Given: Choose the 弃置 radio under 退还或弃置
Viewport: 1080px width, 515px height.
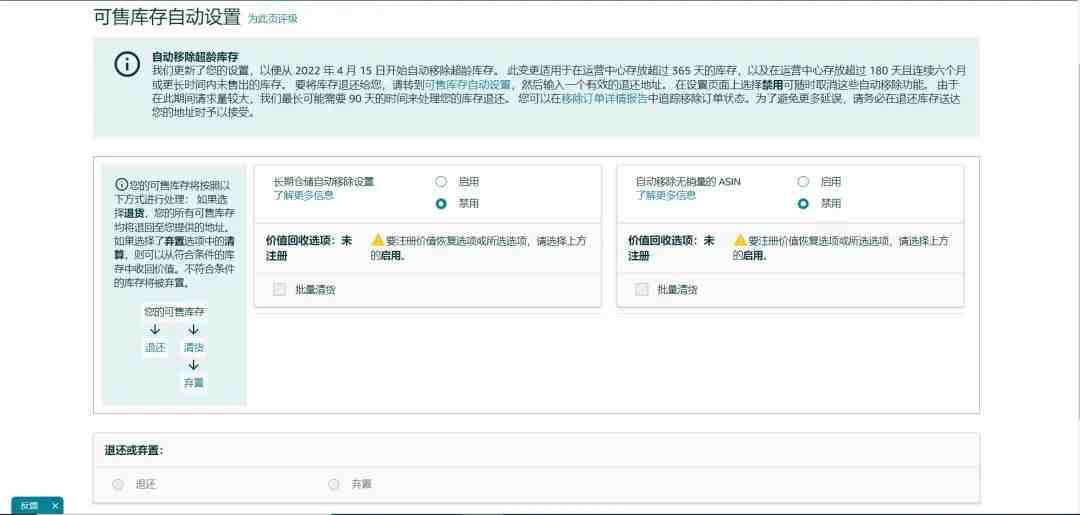Looking at the screenshot, I should click(334, 485).
